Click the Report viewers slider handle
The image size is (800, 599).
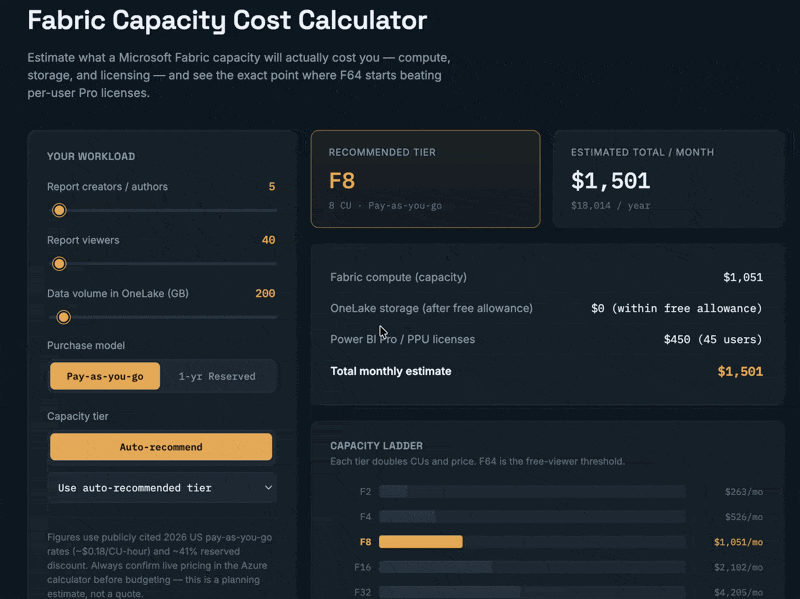pos(59,264)
